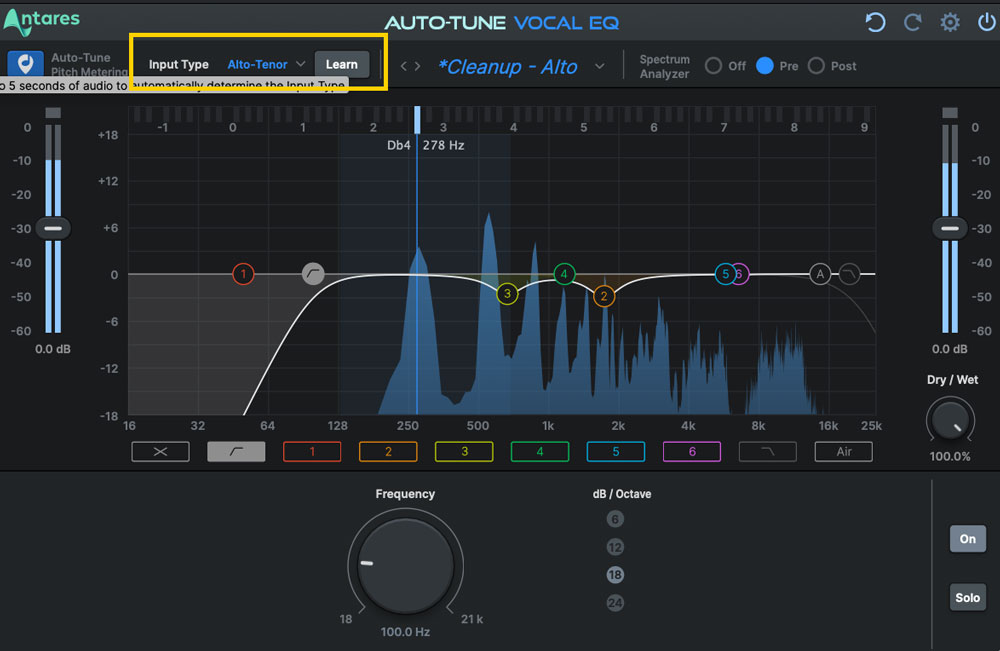1000x651 pixels.
Task: Select low-pass filter node on curve
Action: [849, 274]
